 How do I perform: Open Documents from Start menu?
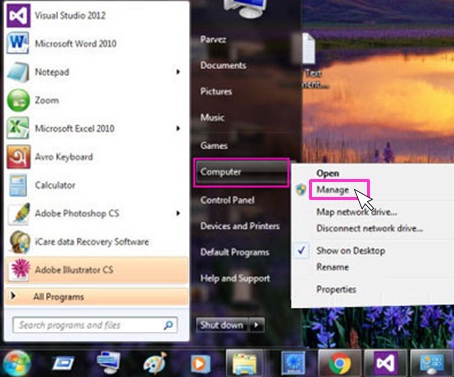tap(223, 65)
